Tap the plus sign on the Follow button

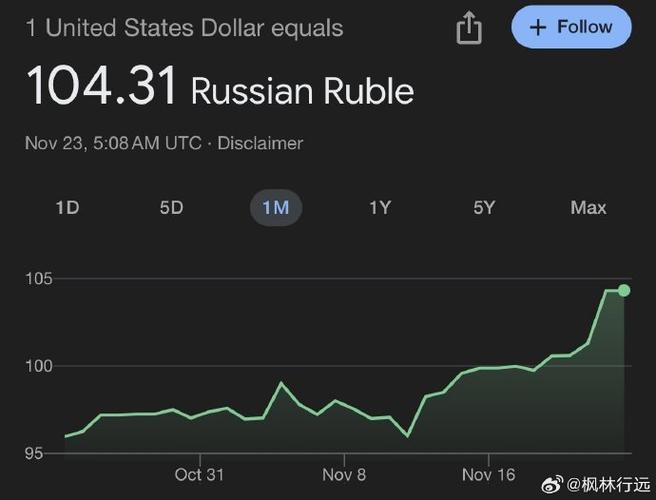(538, 28)
